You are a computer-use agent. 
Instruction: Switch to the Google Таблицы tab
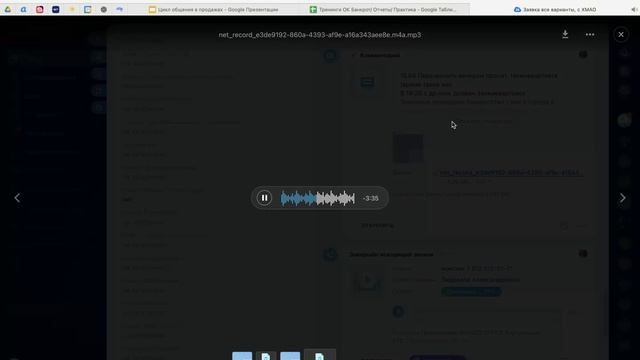click(383, 9)
